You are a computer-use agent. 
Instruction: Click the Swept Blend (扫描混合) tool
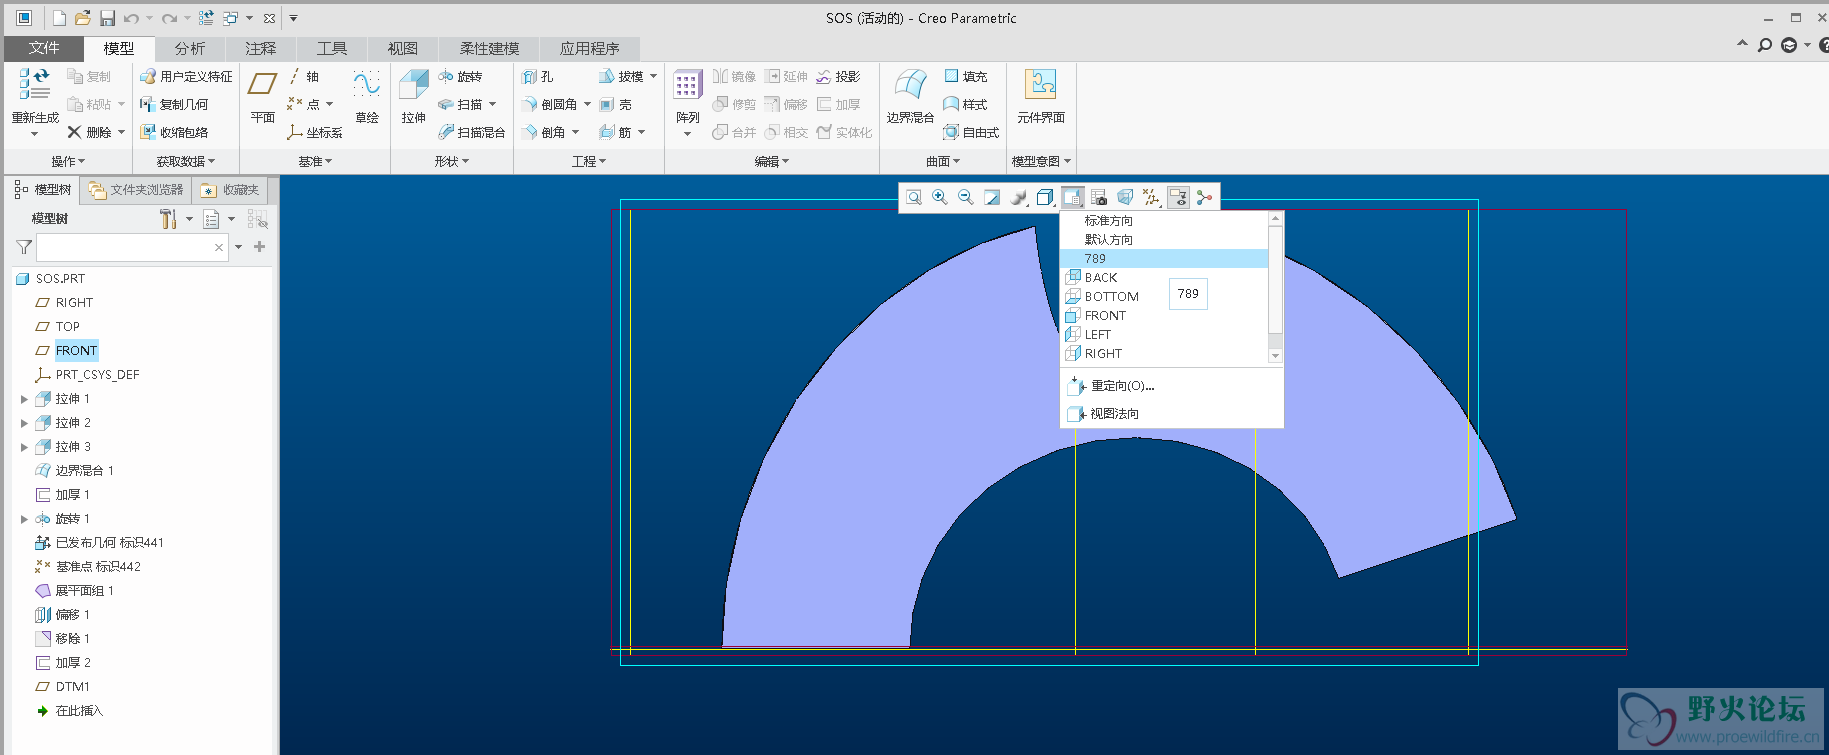point(472,132)
